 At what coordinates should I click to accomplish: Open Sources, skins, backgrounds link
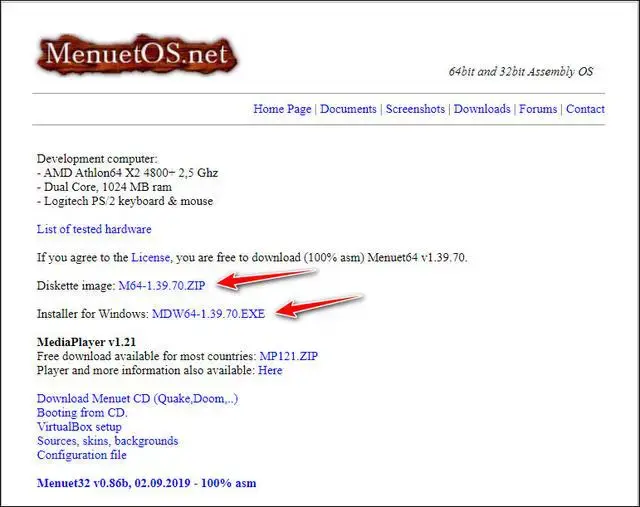107,441
